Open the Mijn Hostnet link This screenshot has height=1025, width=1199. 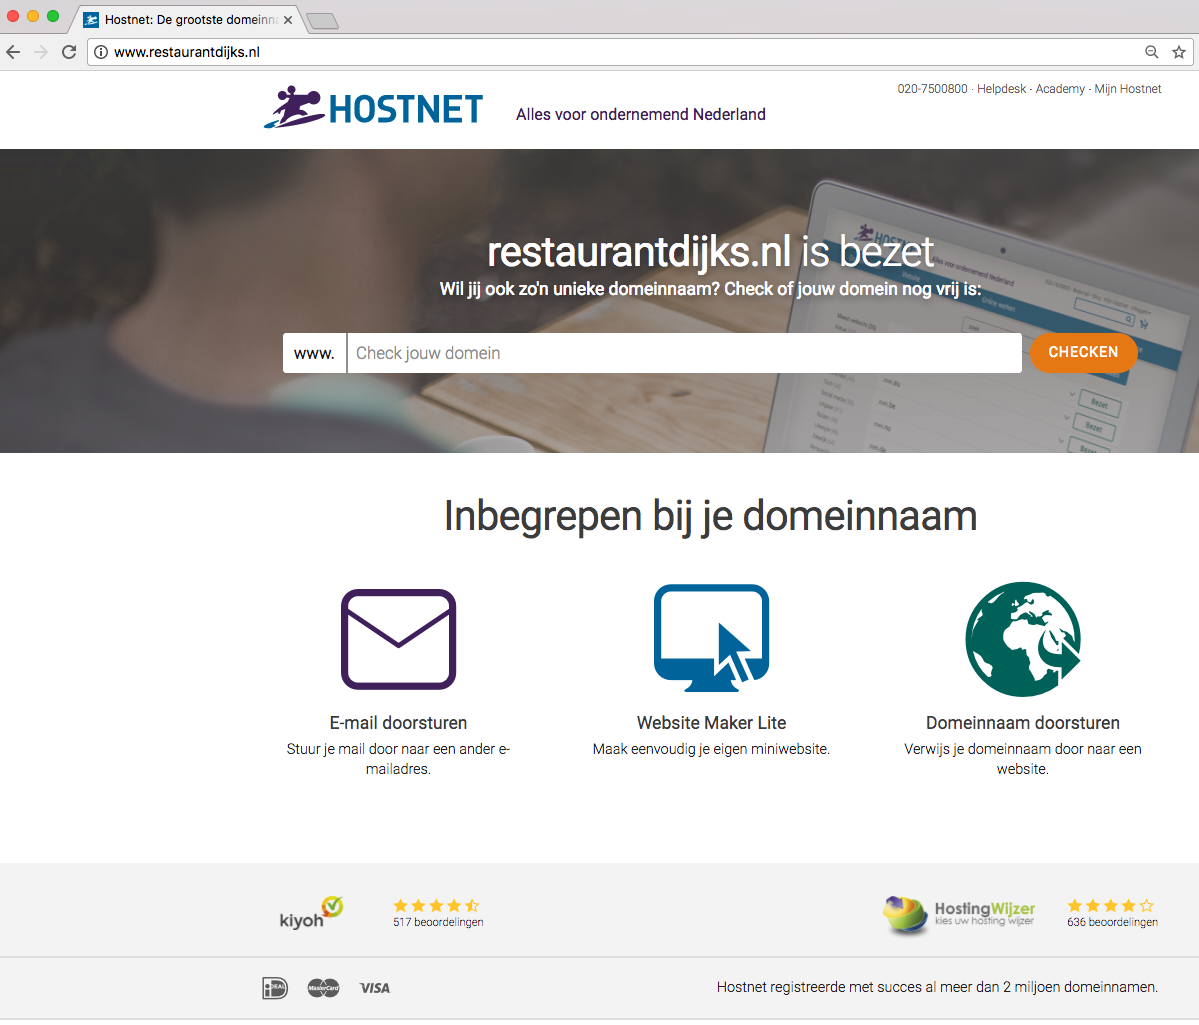point(1128,89)
